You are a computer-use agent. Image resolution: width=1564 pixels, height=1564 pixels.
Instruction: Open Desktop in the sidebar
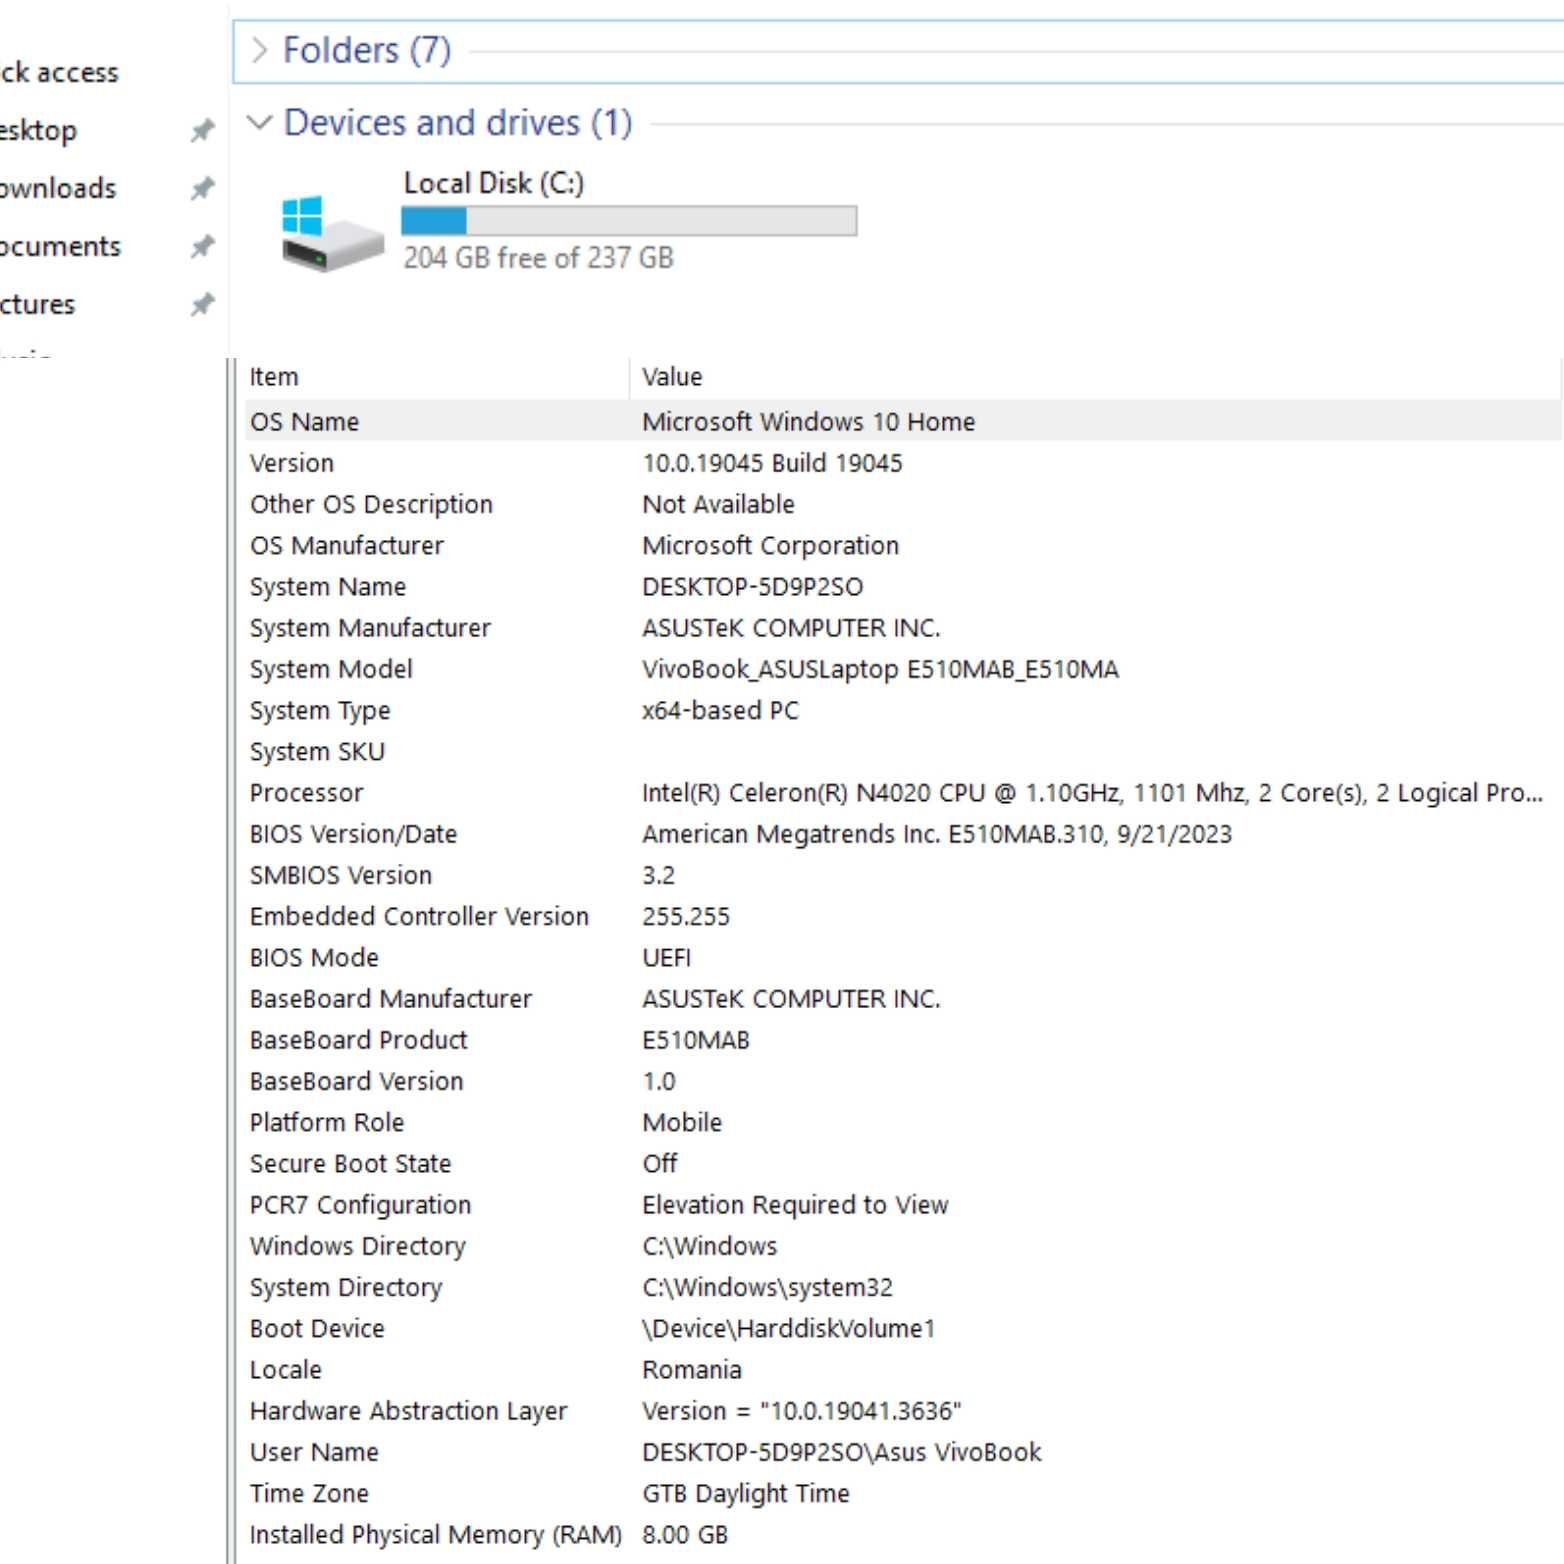tap(38, 130)
